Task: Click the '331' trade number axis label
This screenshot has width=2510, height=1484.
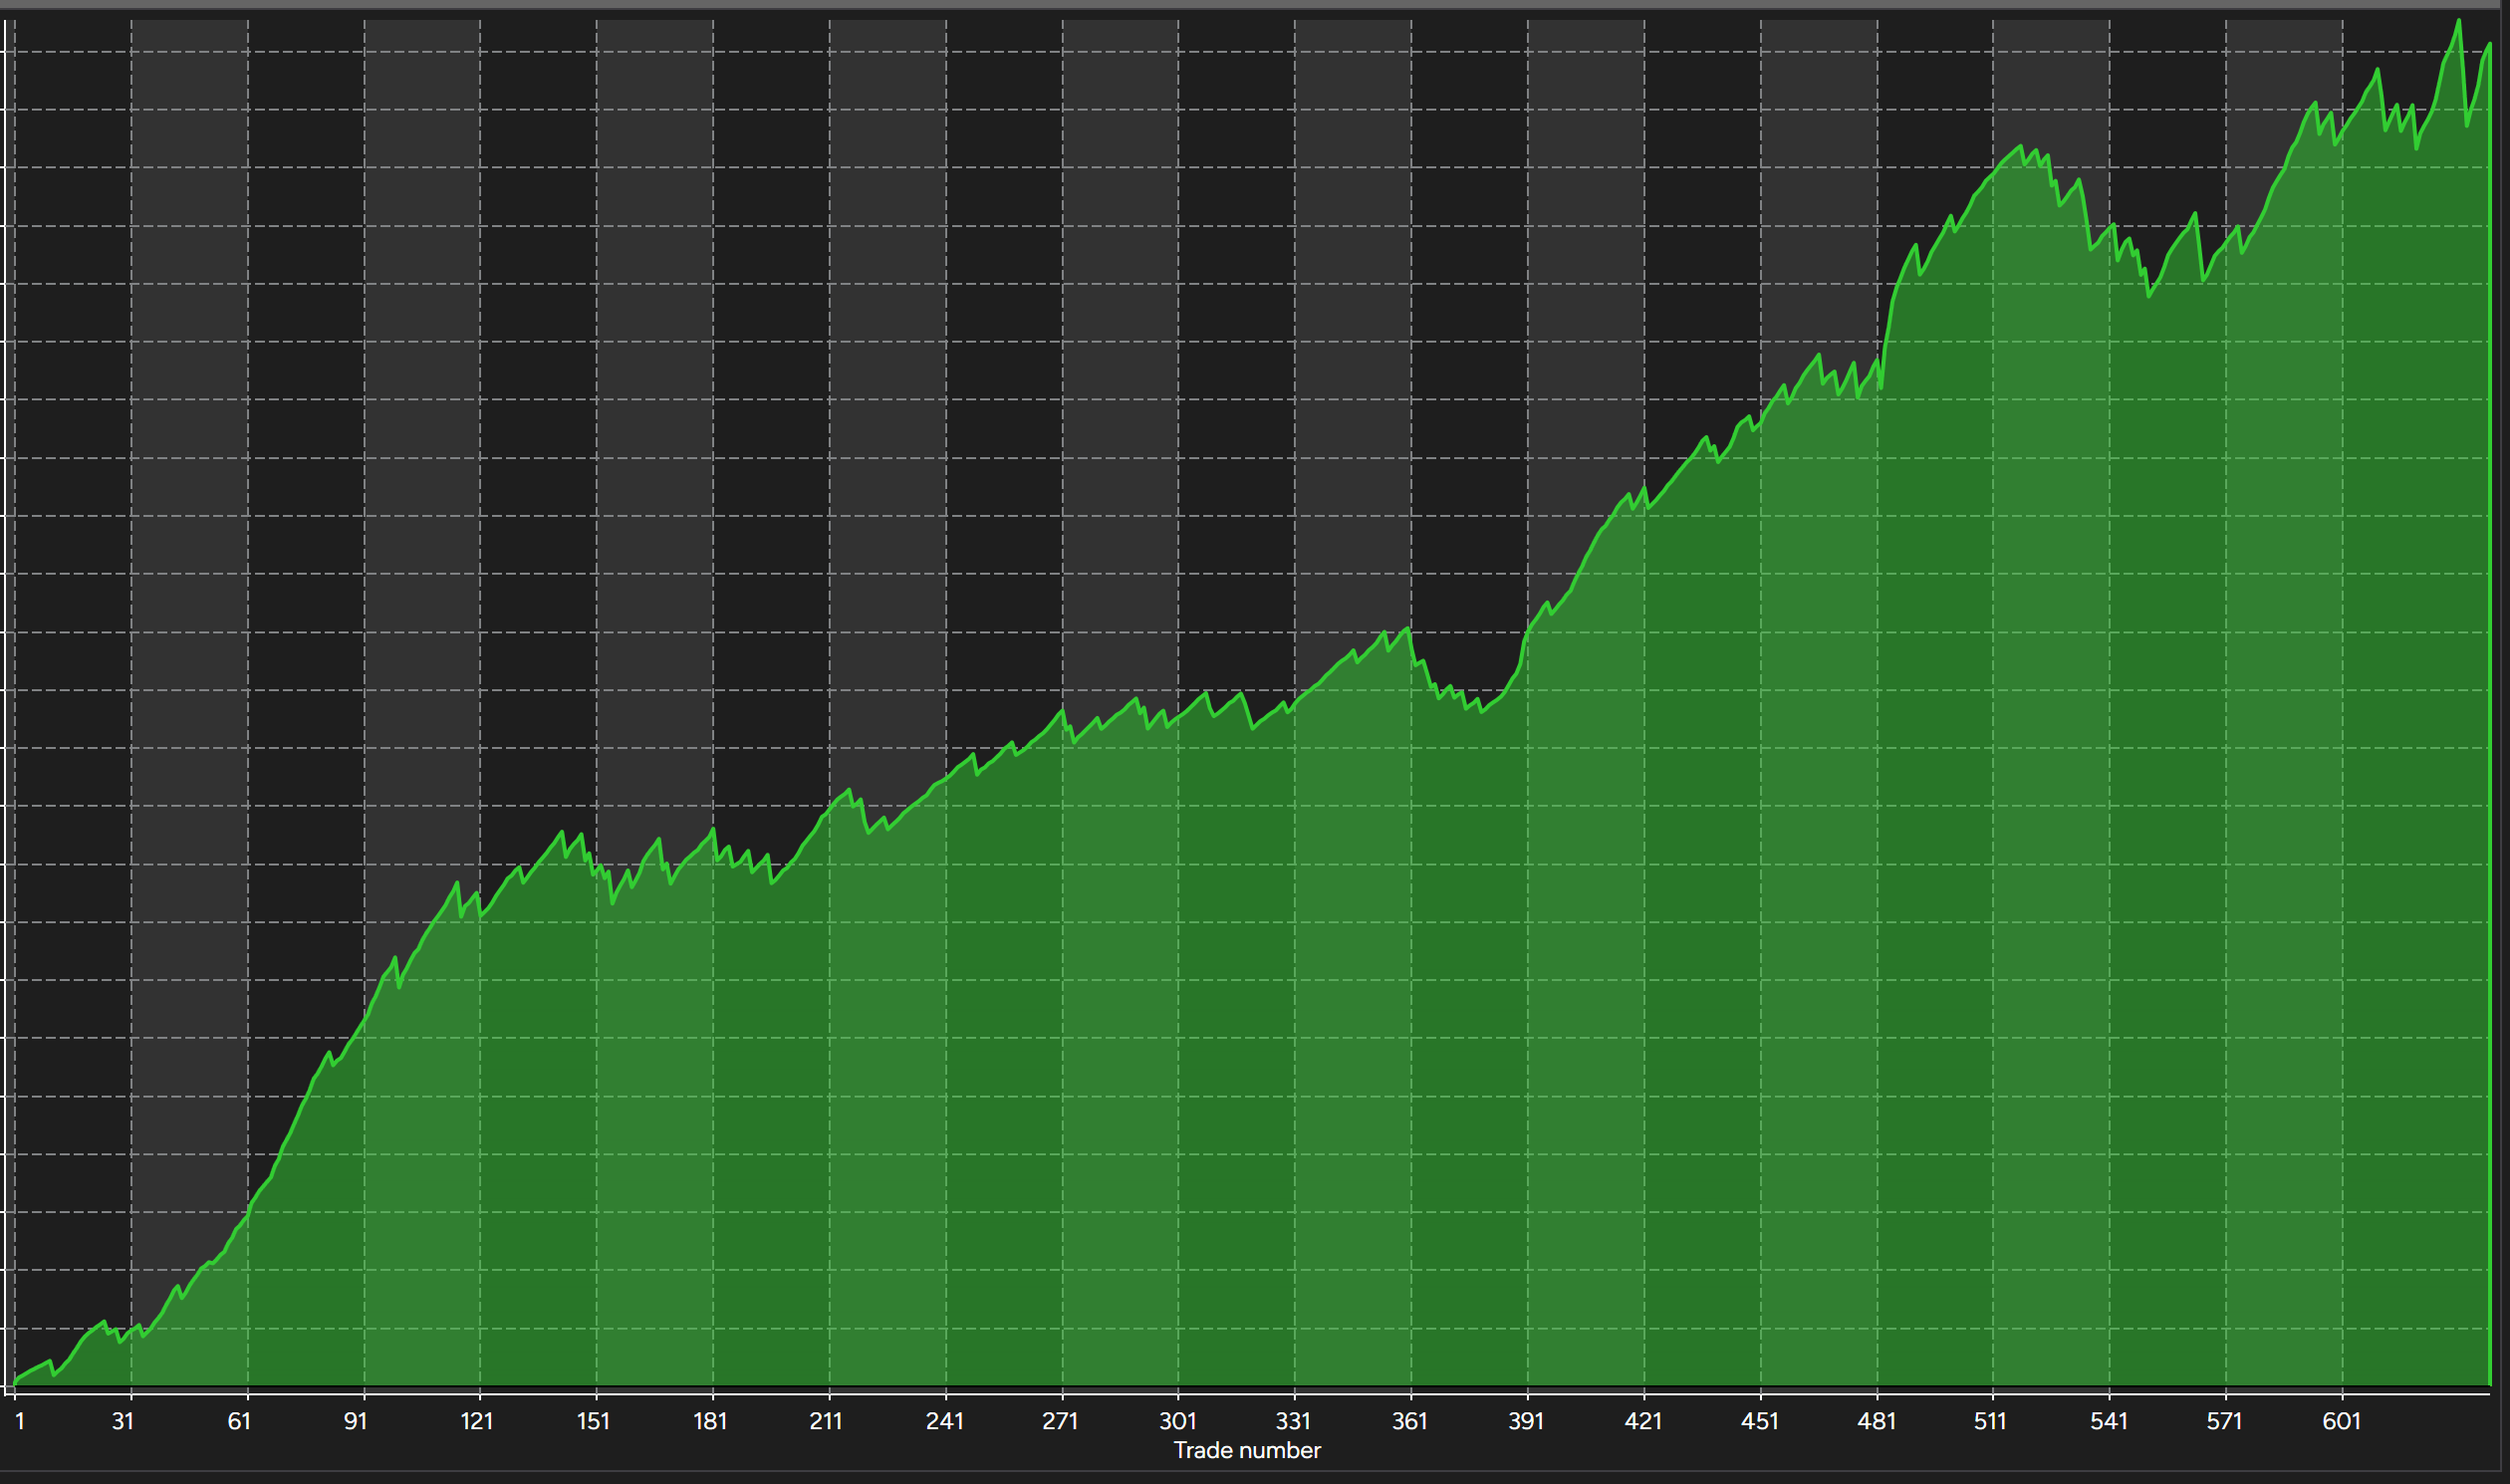Action: [x=1293, y=1421]
